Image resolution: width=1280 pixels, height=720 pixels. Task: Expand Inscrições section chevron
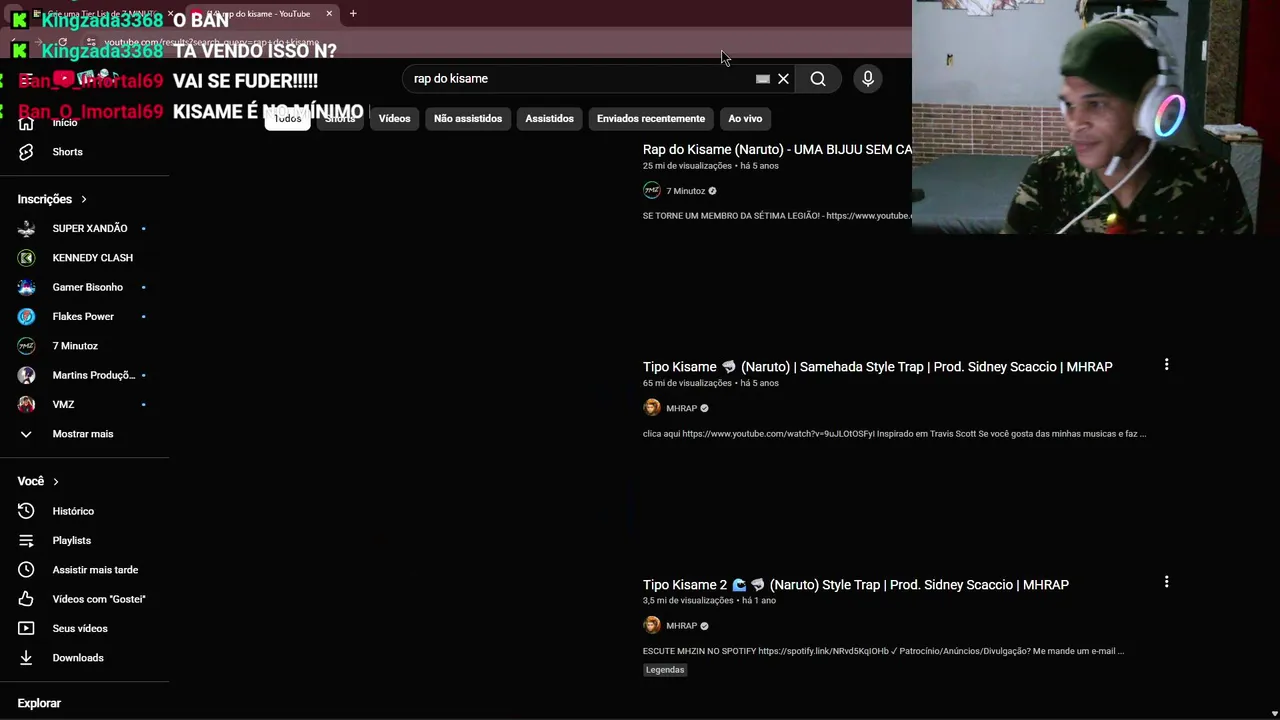pos(83,199)
